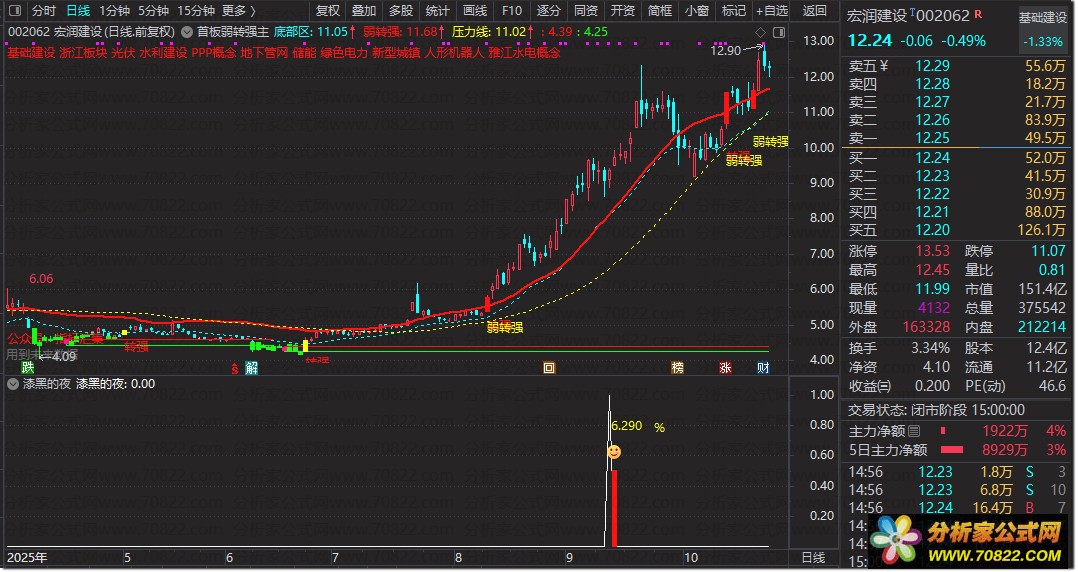
Task: Click the green 跌 event marker
Action: 28,368
